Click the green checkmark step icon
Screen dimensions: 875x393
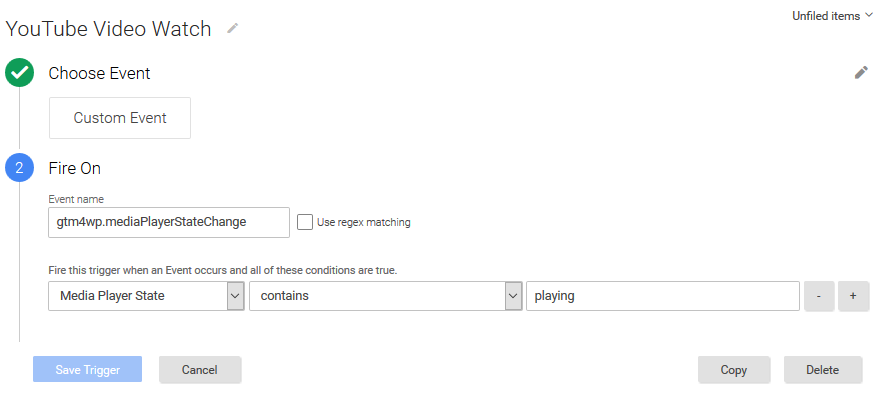(20, 73)
